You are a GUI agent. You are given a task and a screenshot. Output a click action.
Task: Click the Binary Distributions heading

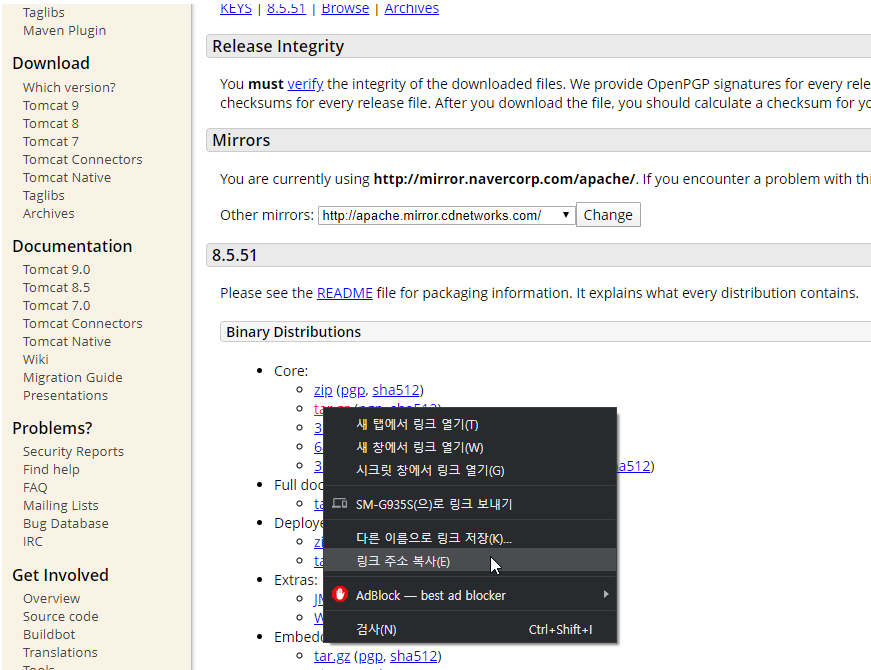(x=293, y=332)
